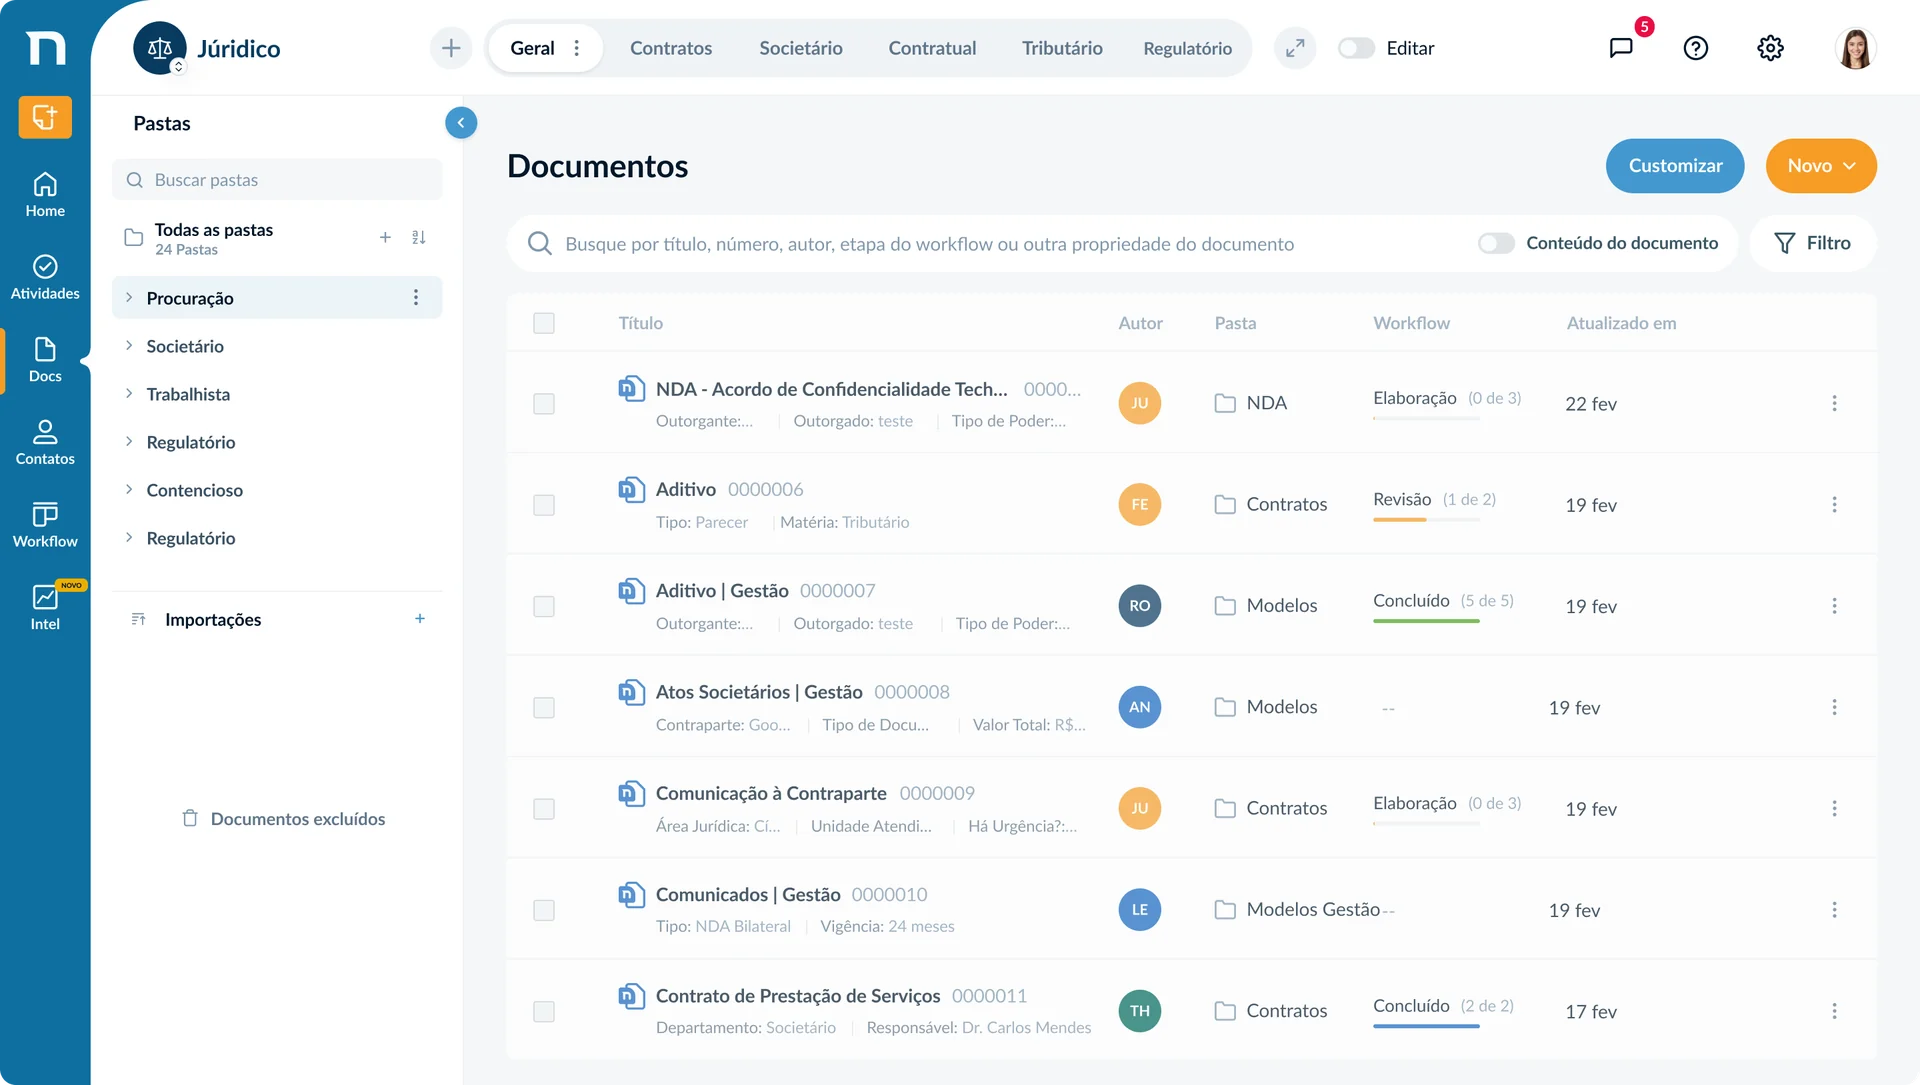Collapse the Pastas panel with arrow
This screenshot has width=1920, height=1085.
[461, 123]
